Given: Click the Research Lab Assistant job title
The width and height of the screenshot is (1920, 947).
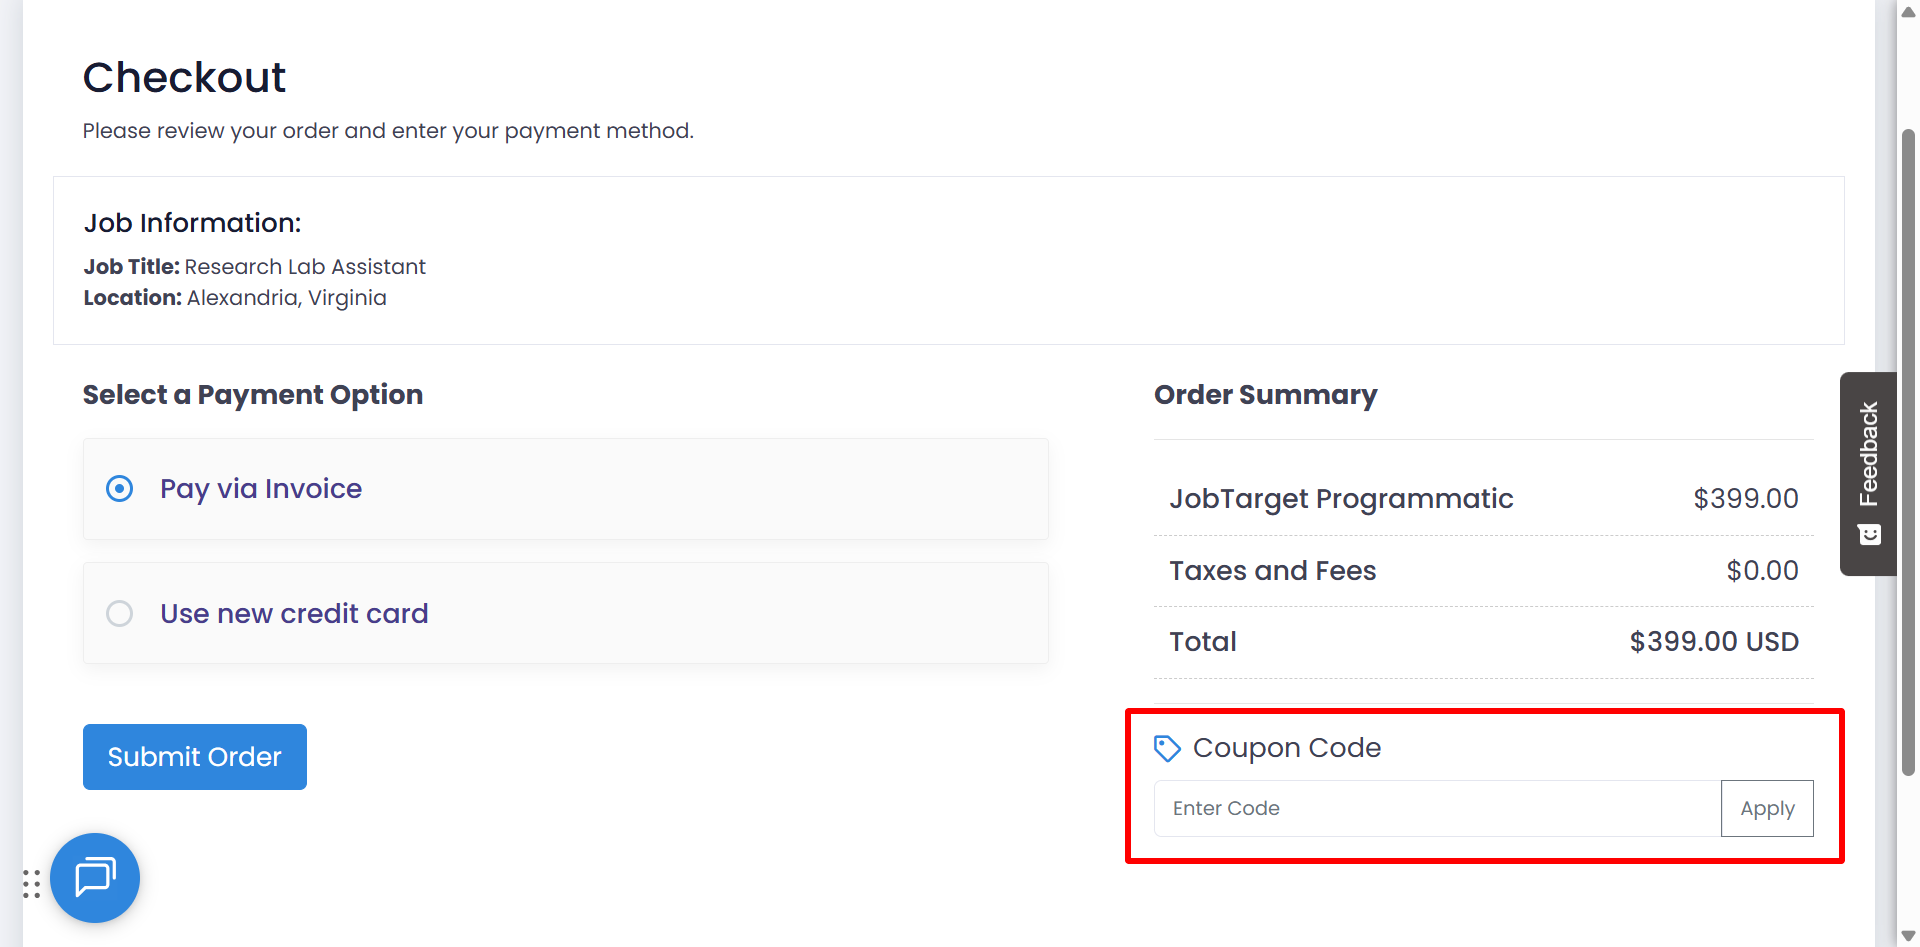Looking at the screenshot, I should (305, 267).
